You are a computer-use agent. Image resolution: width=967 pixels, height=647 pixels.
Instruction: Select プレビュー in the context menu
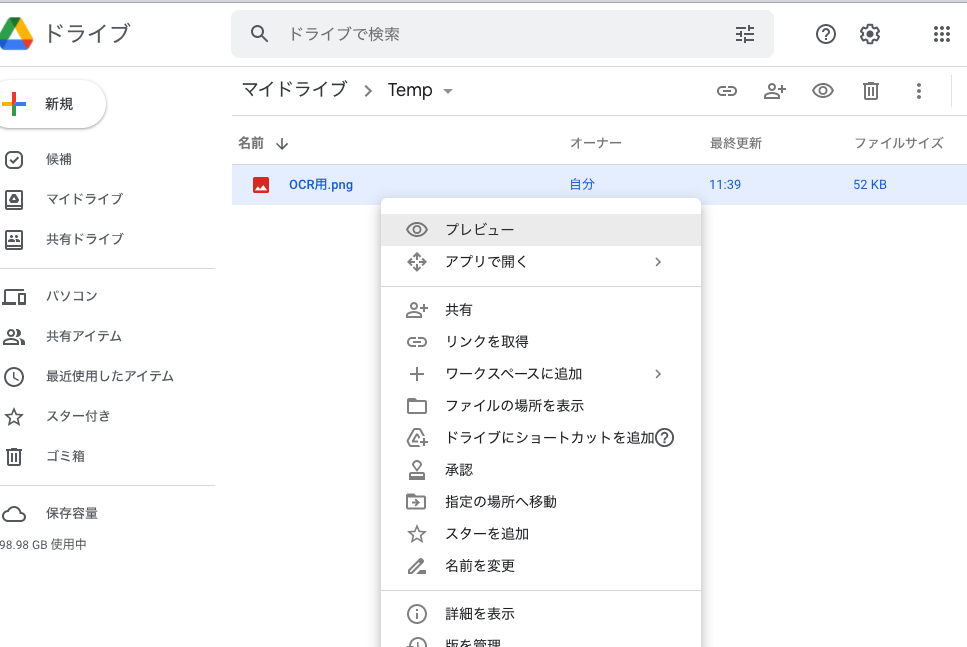pyautogui.click(x=541, y=229)
